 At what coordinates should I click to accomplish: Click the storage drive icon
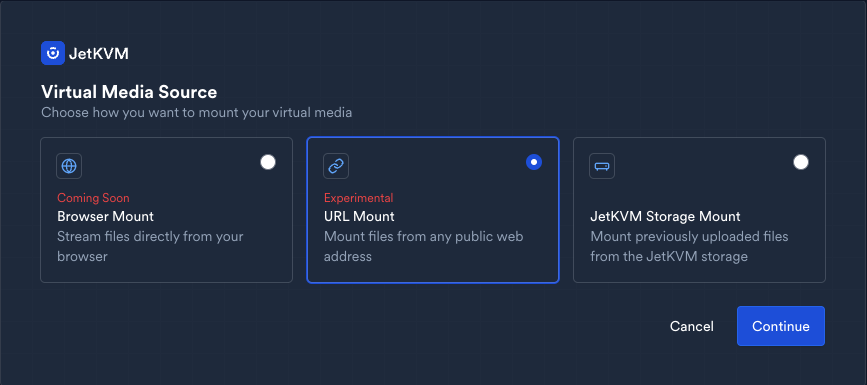coord(602,166)
